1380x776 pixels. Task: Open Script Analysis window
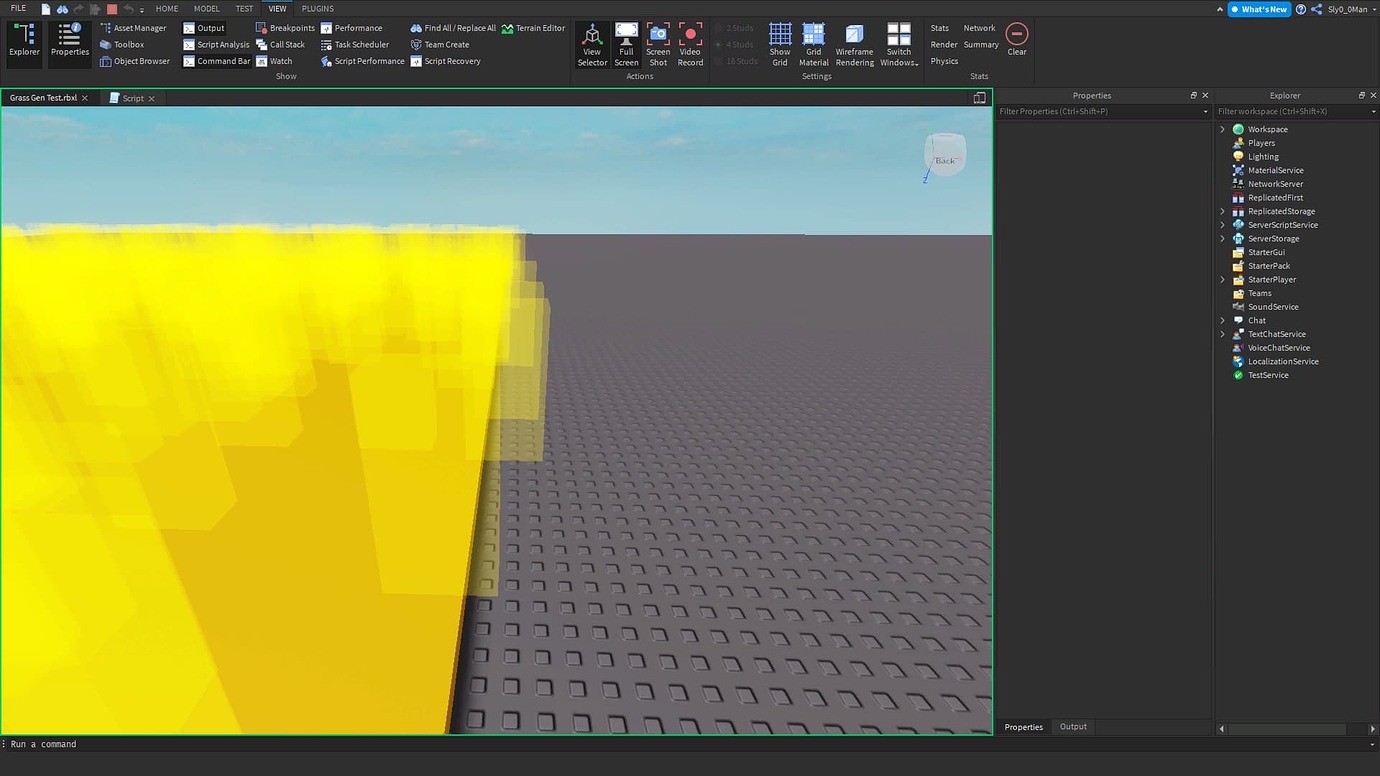click(217, 45)
